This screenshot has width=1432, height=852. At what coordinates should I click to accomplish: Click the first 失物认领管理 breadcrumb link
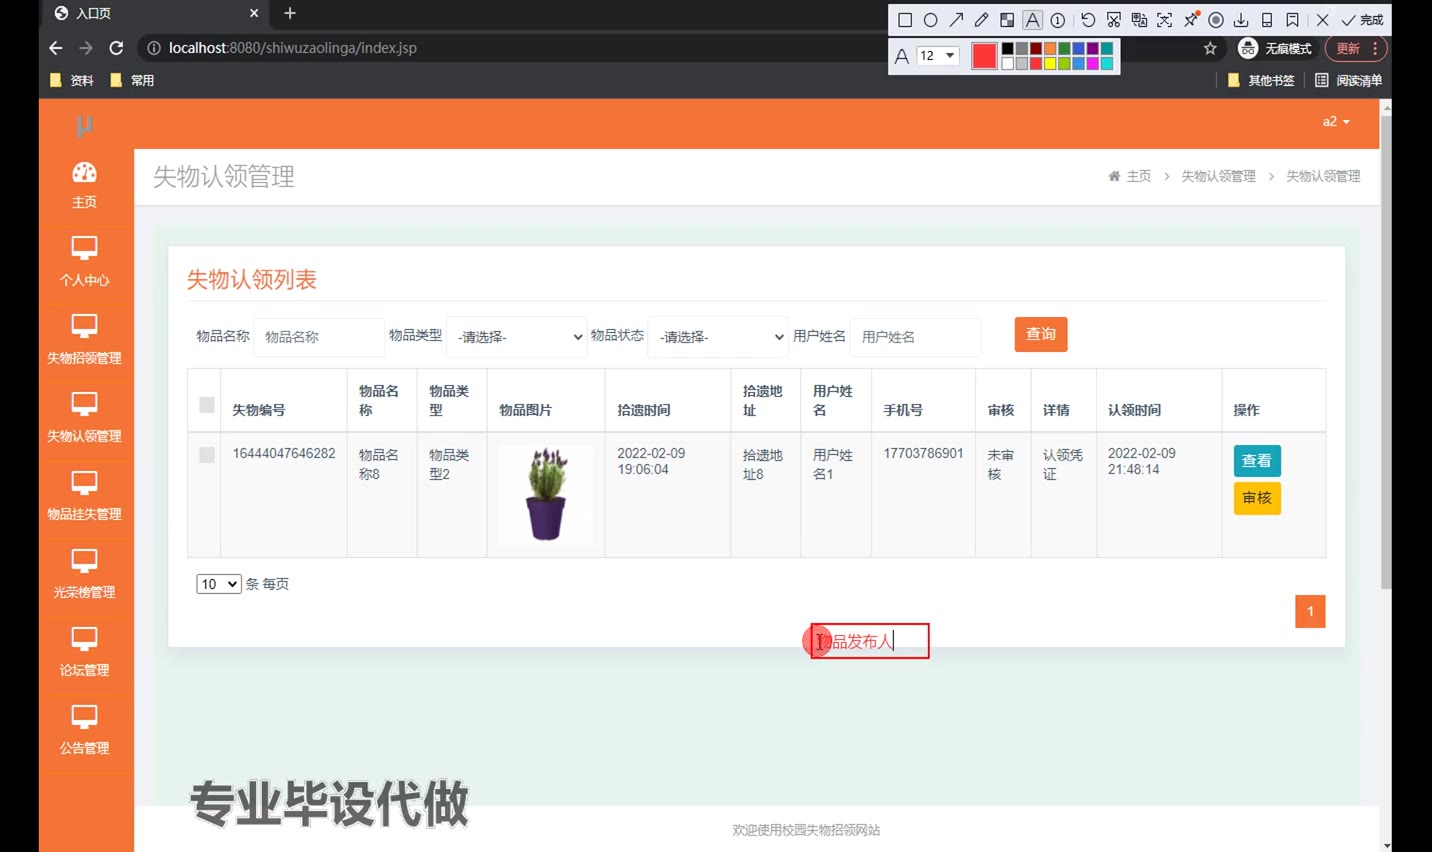[1218, 176]
